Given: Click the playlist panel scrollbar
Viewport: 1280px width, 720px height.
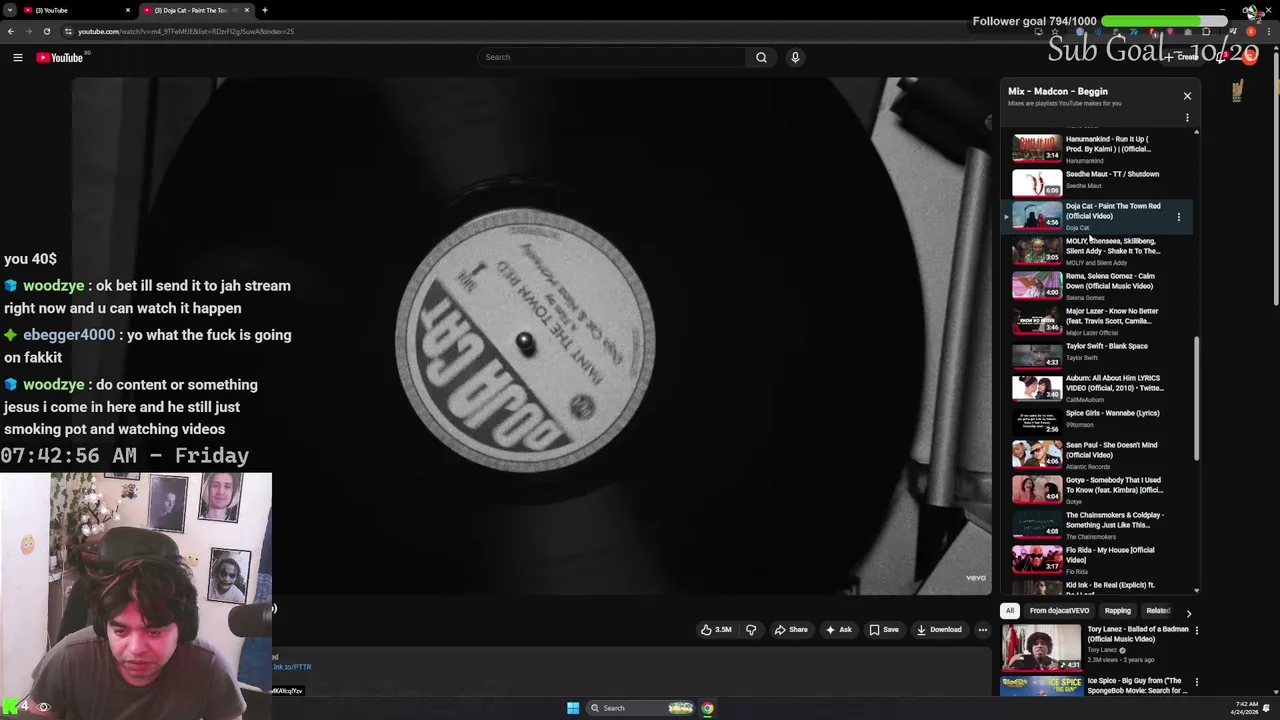Looking at the screenshot, I should [x=1196, y=398].
